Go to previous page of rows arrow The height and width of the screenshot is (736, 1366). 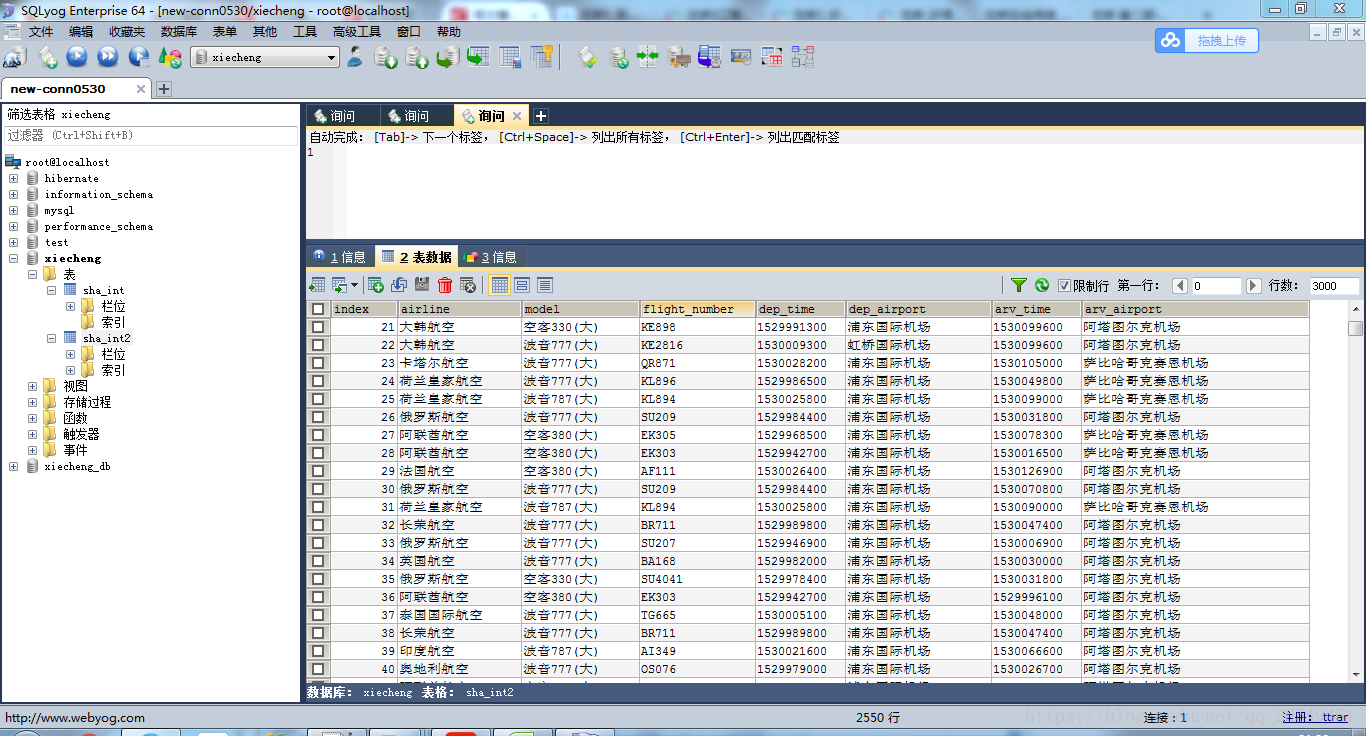(x=1180, y=286)
